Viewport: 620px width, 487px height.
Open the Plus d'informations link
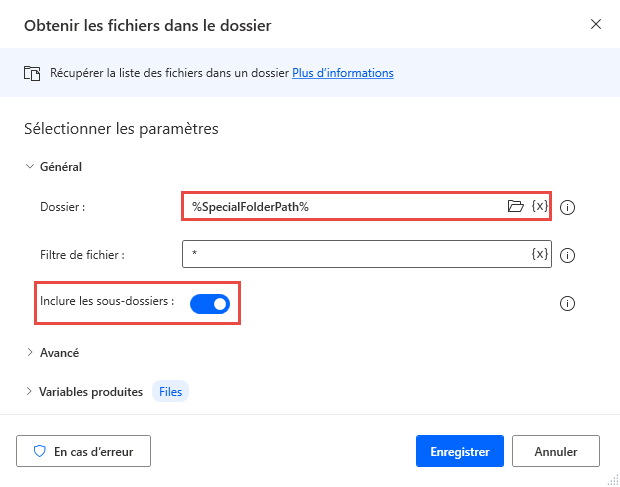[x=342, y=73]
